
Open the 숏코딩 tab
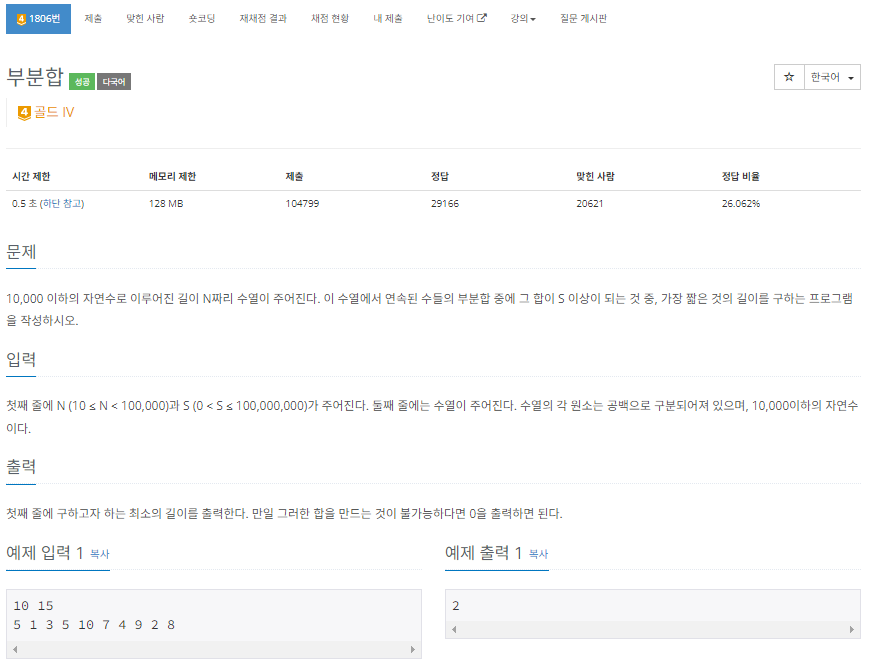[x=202, y=19]
